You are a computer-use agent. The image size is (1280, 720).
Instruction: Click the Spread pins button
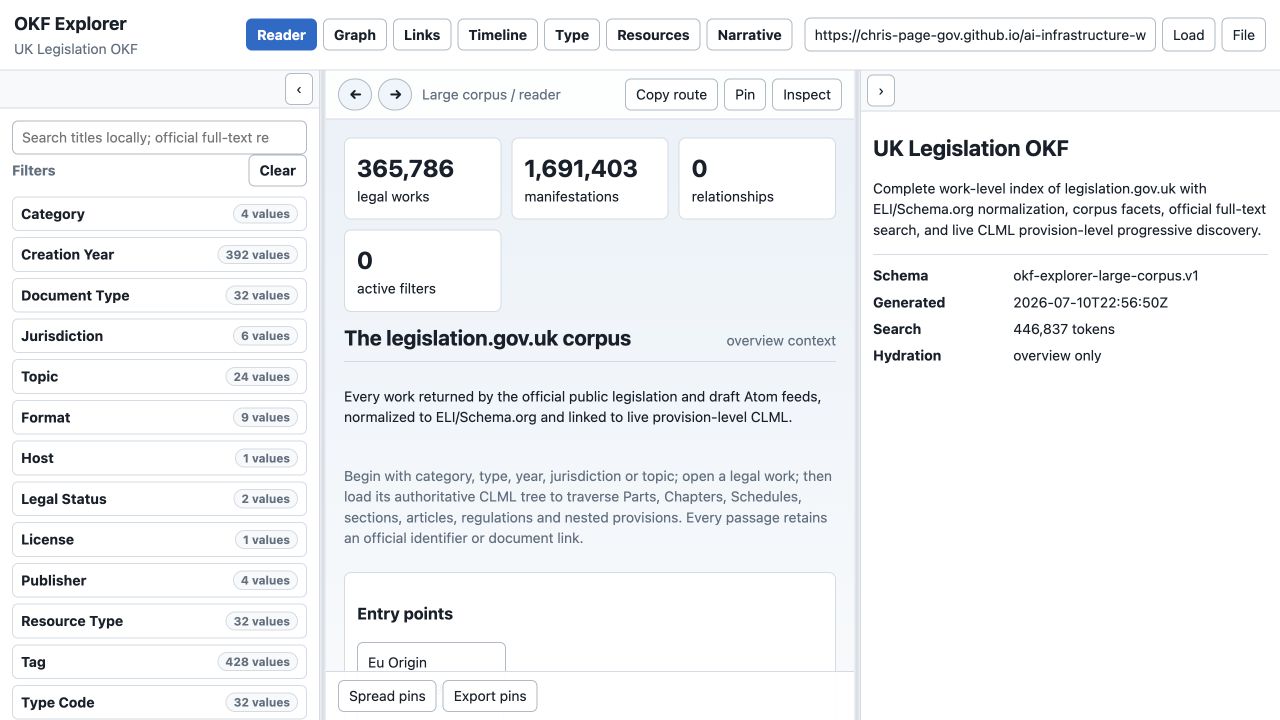tap(387, 696)
